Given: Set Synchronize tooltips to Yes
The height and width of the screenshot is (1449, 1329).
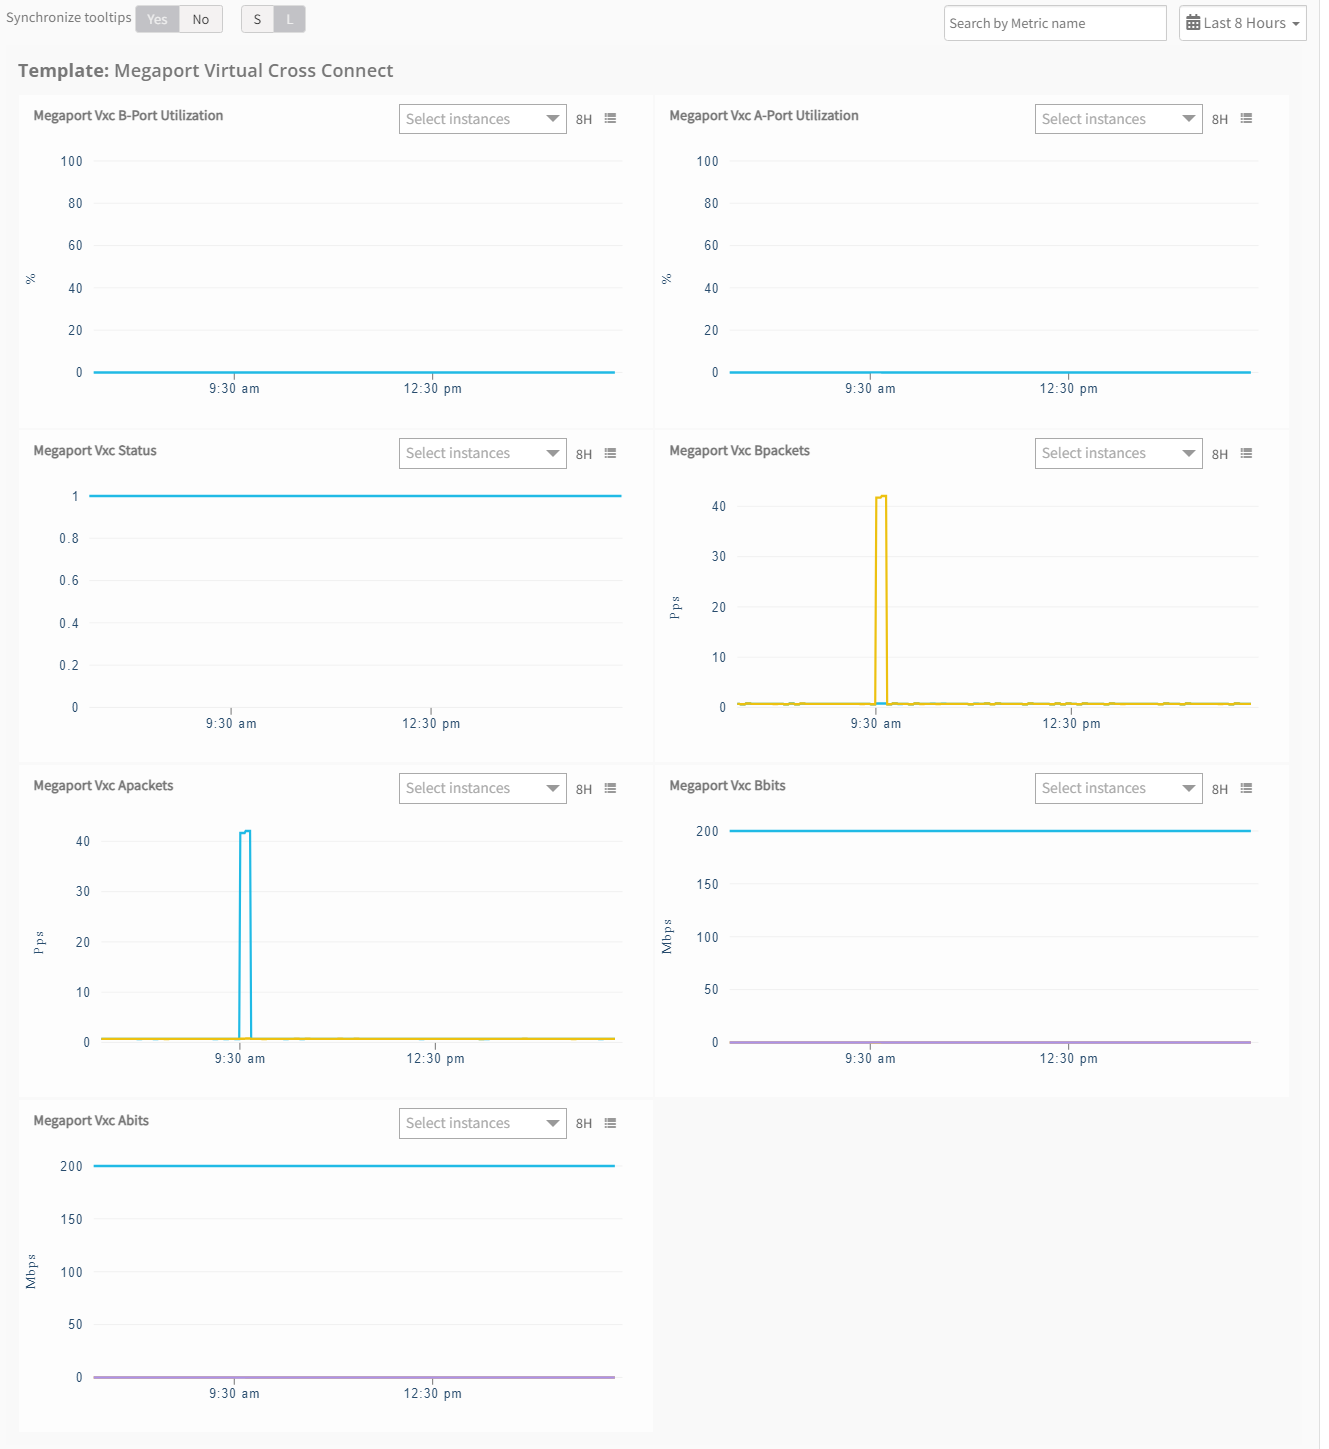Looking at the screenshot, I should [157, 19].
